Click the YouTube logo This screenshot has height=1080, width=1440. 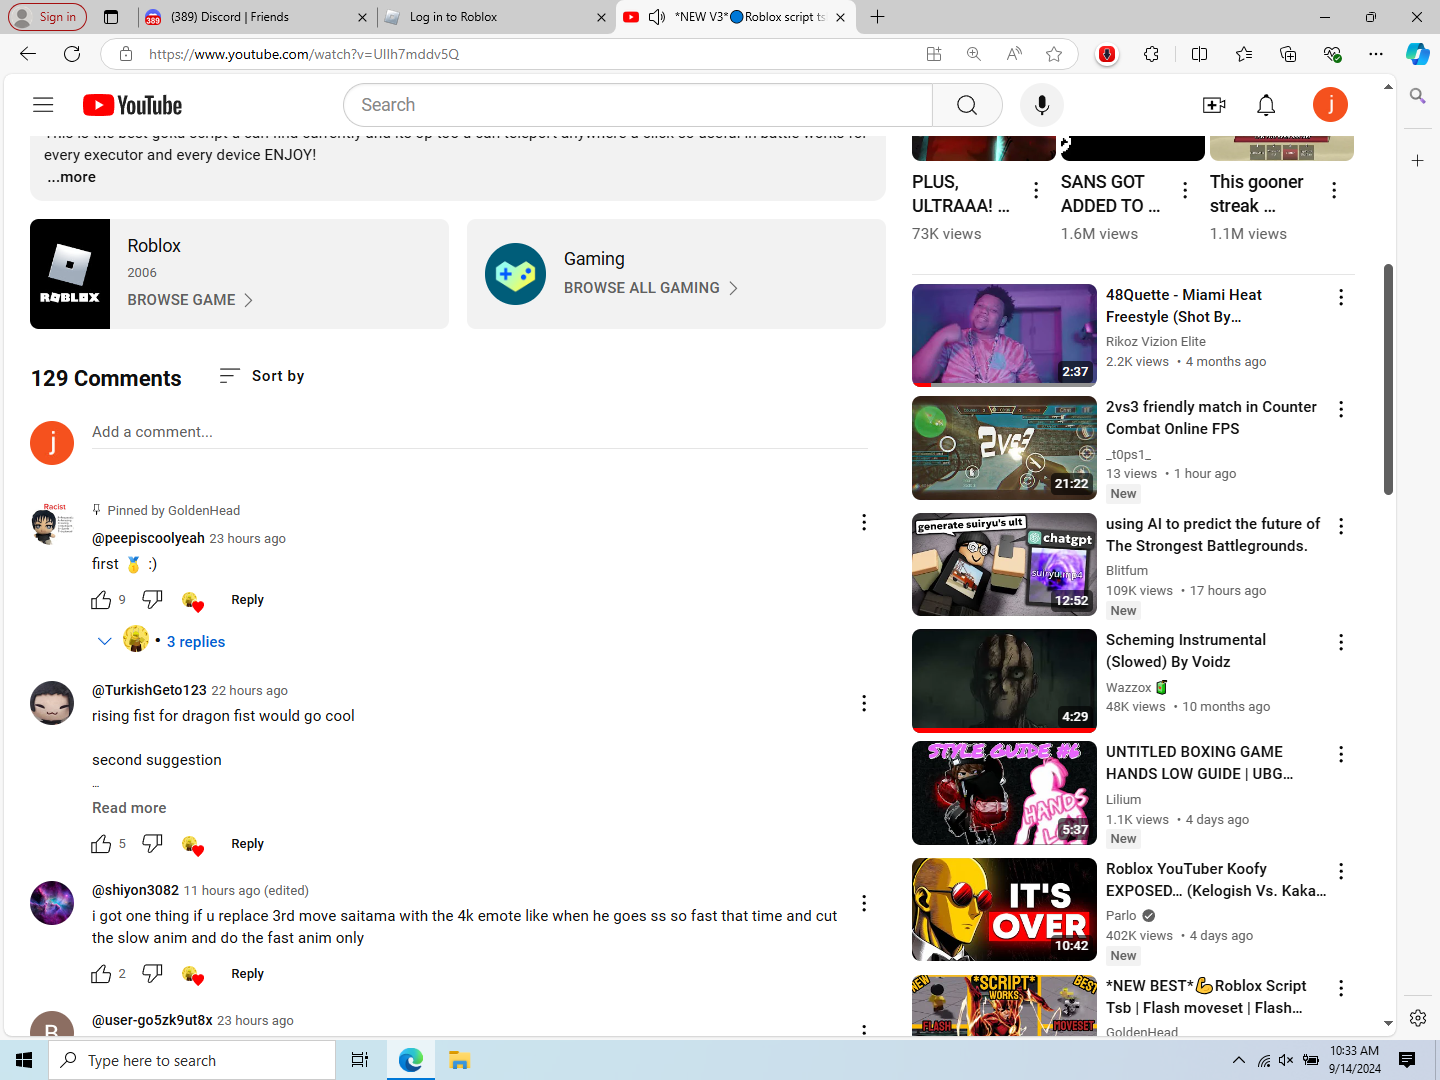coord(132,105)
